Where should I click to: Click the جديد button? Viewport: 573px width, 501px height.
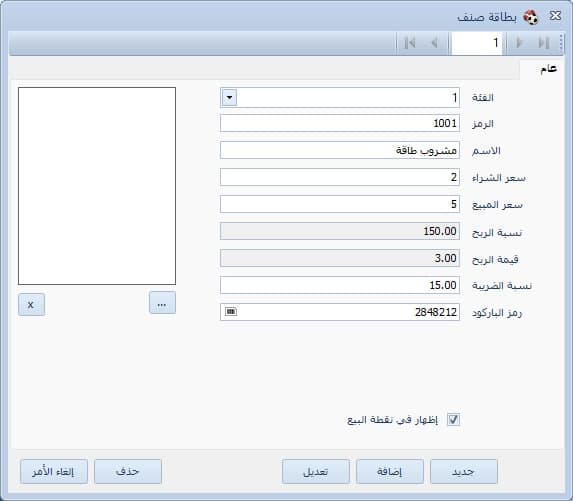[464, 471]
